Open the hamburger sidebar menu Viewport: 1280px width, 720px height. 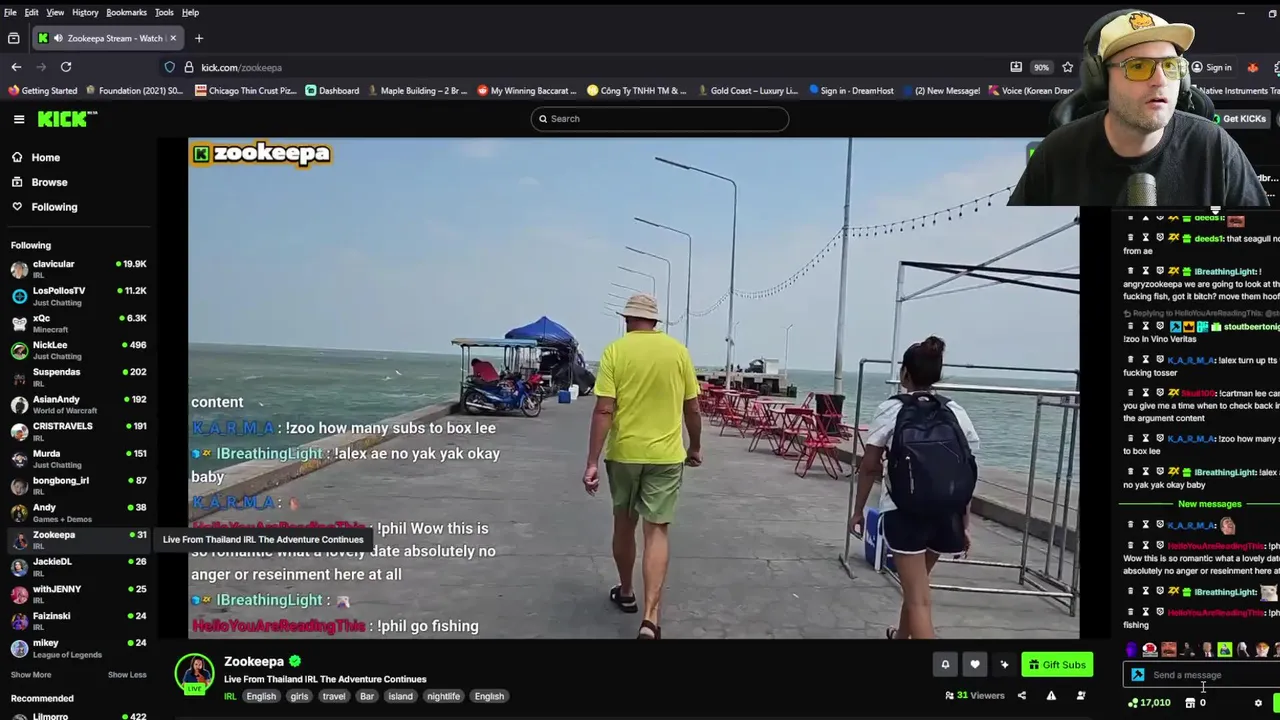click(x=19, y=119)
